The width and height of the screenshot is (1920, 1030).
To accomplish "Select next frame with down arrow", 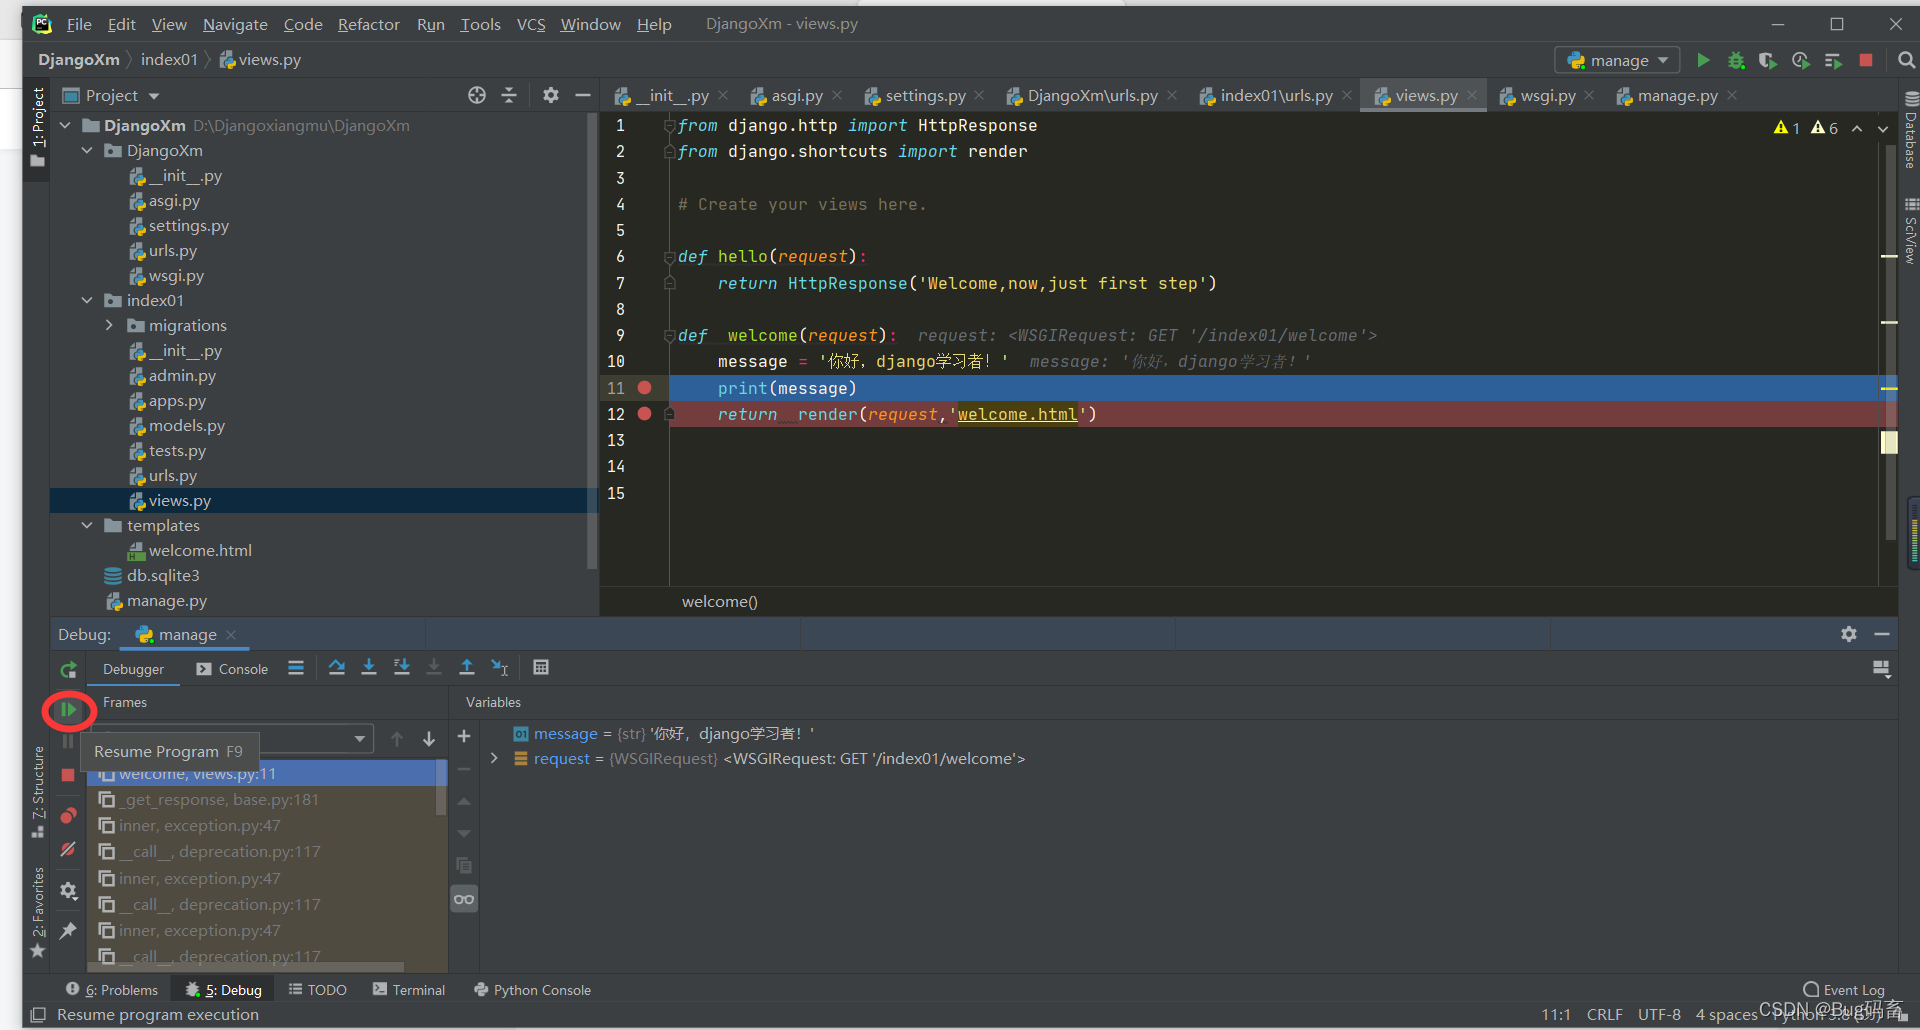I will tap(429, 739).
